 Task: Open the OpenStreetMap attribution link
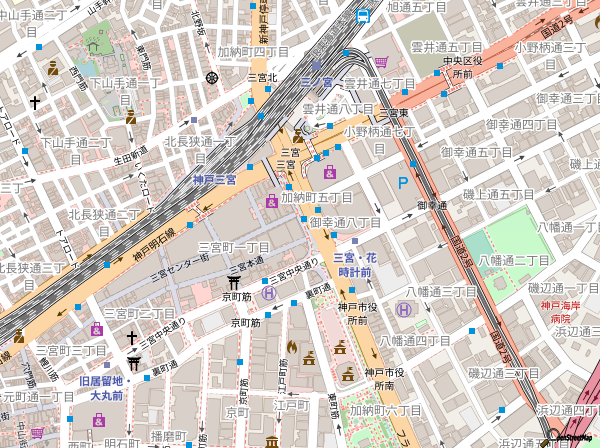click(x=576, y=437)
